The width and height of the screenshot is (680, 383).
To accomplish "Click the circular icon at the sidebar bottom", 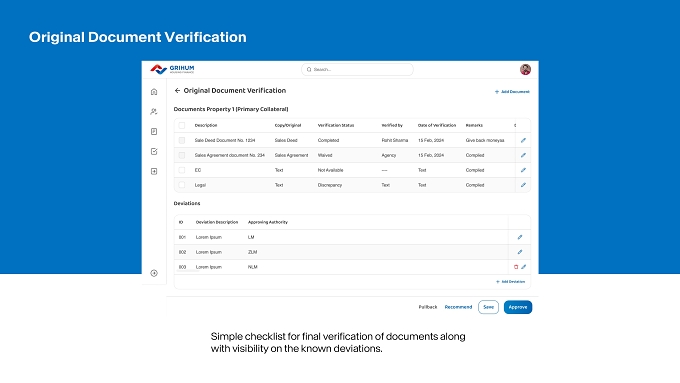I will 154,273.
